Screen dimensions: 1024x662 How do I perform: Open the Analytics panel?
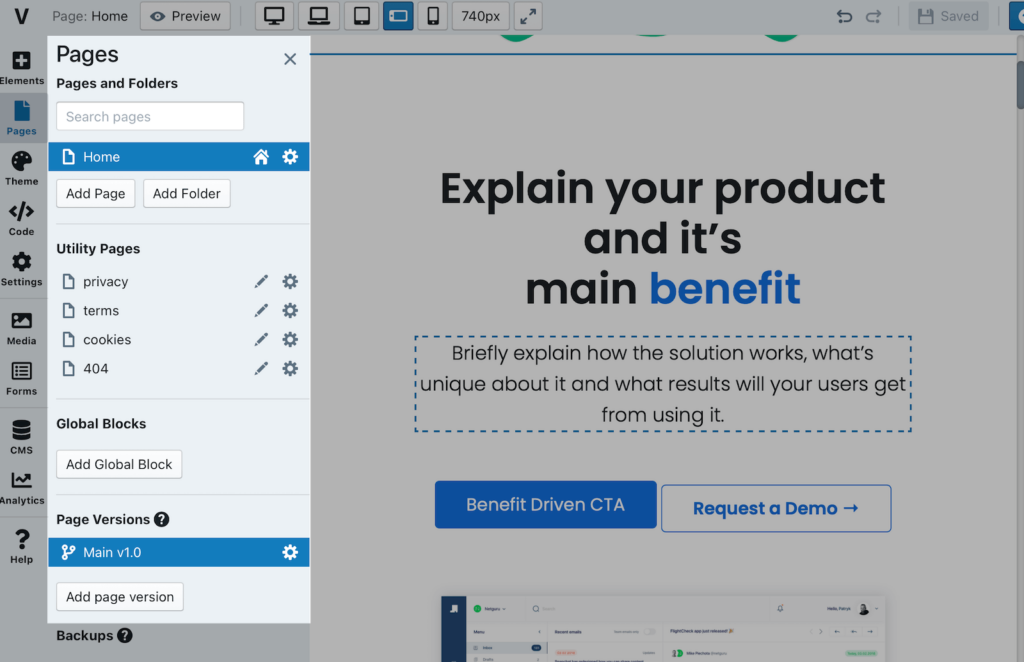click(21, 487)
